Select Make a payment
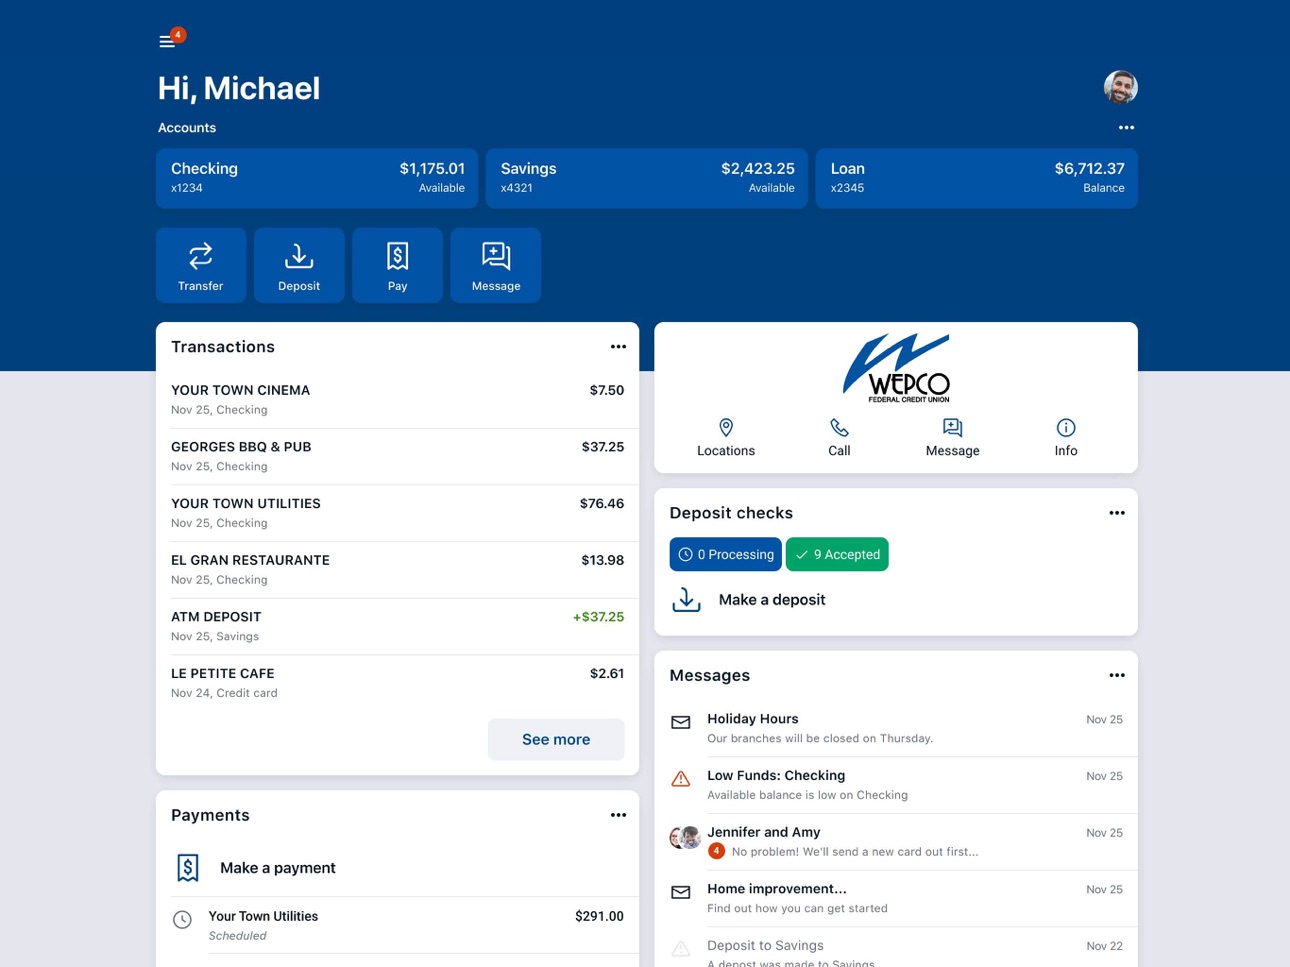Image resolution: width=1290 pixels, height=967 pixels. [x=278, y=868]
